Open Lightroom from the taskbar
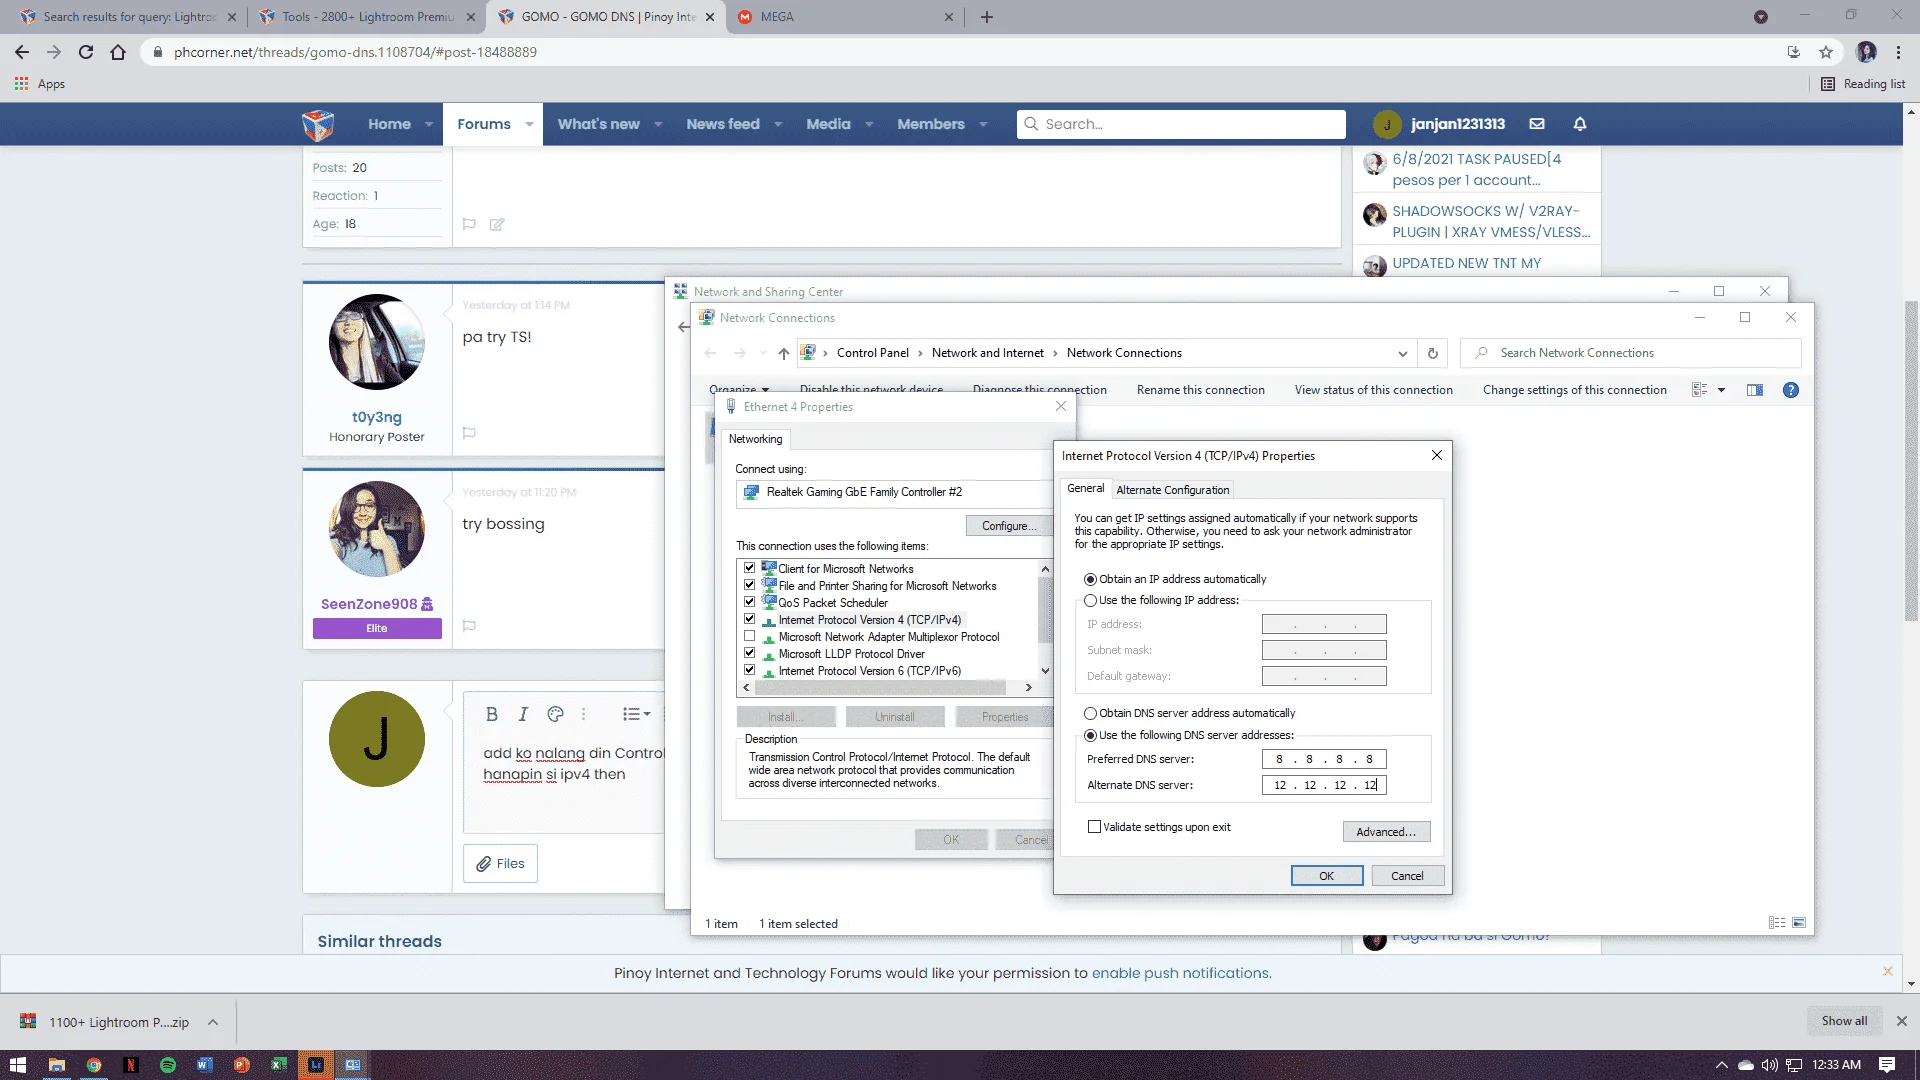This screenshot has height=1080, width=1920. pos(316,1065)
